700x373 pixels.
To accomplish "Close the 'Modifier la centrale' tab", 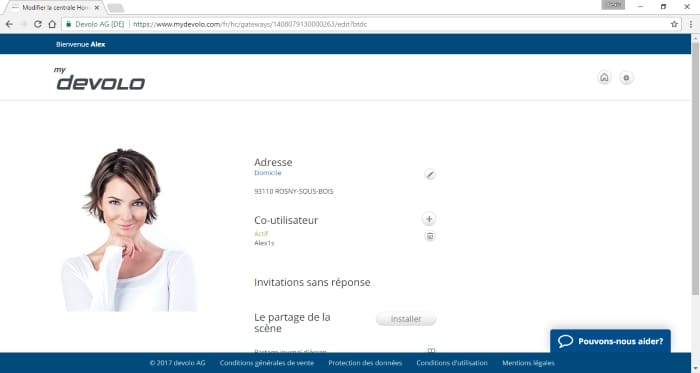I will coord(96,8).
